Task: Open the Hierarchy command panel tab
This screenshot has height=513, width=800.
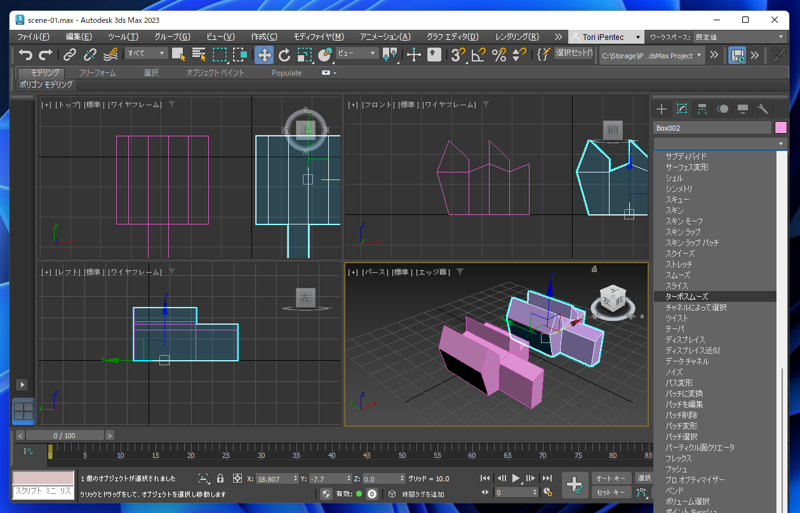Action: pos(702,109)
